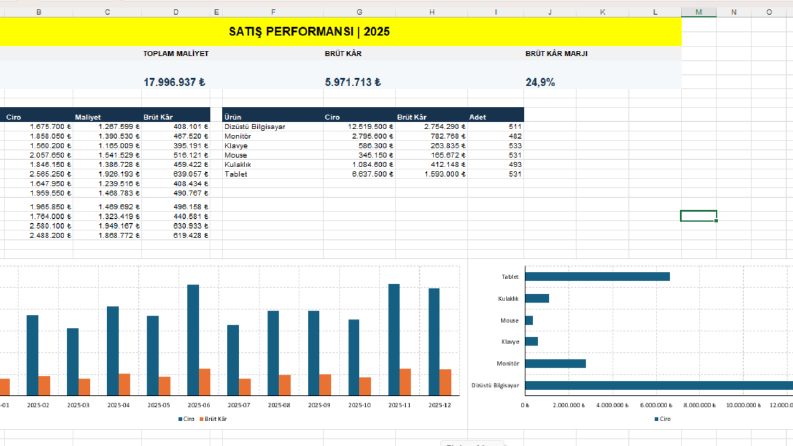This screenshot has width=793, height=446.
Task: Click the Tablet bar in product chart
Action: pos(597,277)
